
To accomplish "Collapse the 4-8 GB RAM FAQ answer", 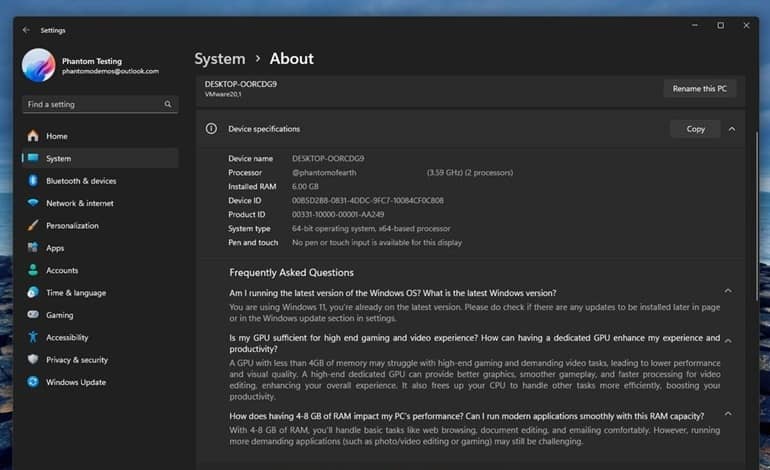I will [728, 414].
